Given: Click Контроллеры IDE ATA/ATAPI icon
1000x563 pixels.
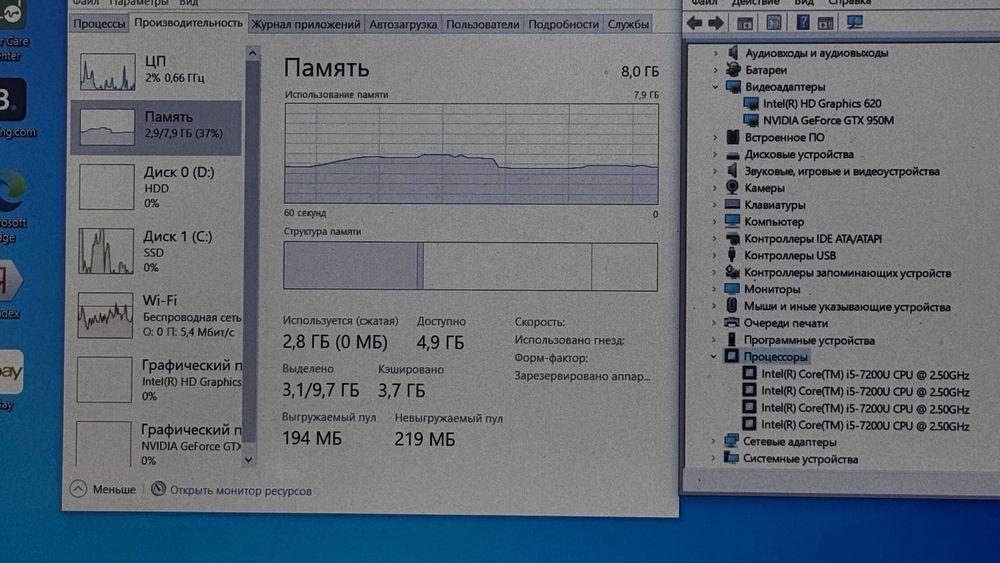Looking at the screenshot, I should coord(733,238).
